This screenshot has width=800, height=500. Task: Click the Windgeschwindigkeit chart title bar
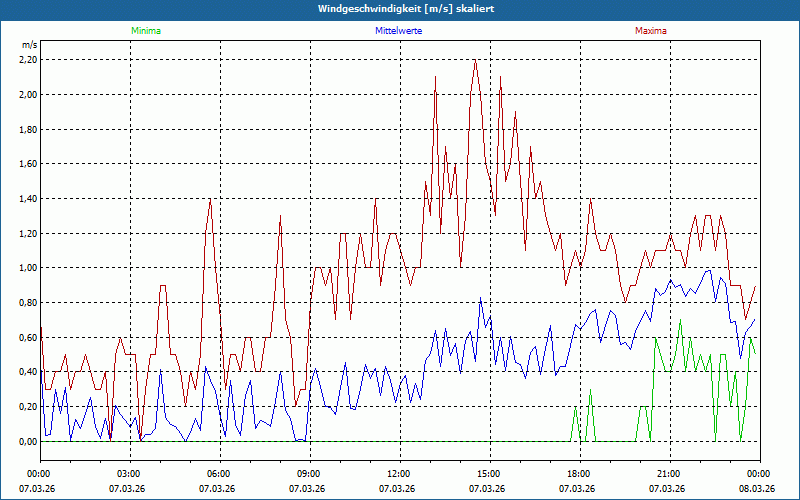coord(400,9)
